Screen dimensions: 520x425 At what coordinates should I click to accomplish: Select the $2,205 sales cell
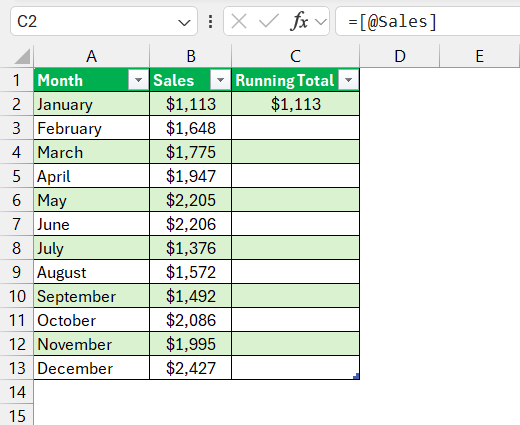[191, 200]
